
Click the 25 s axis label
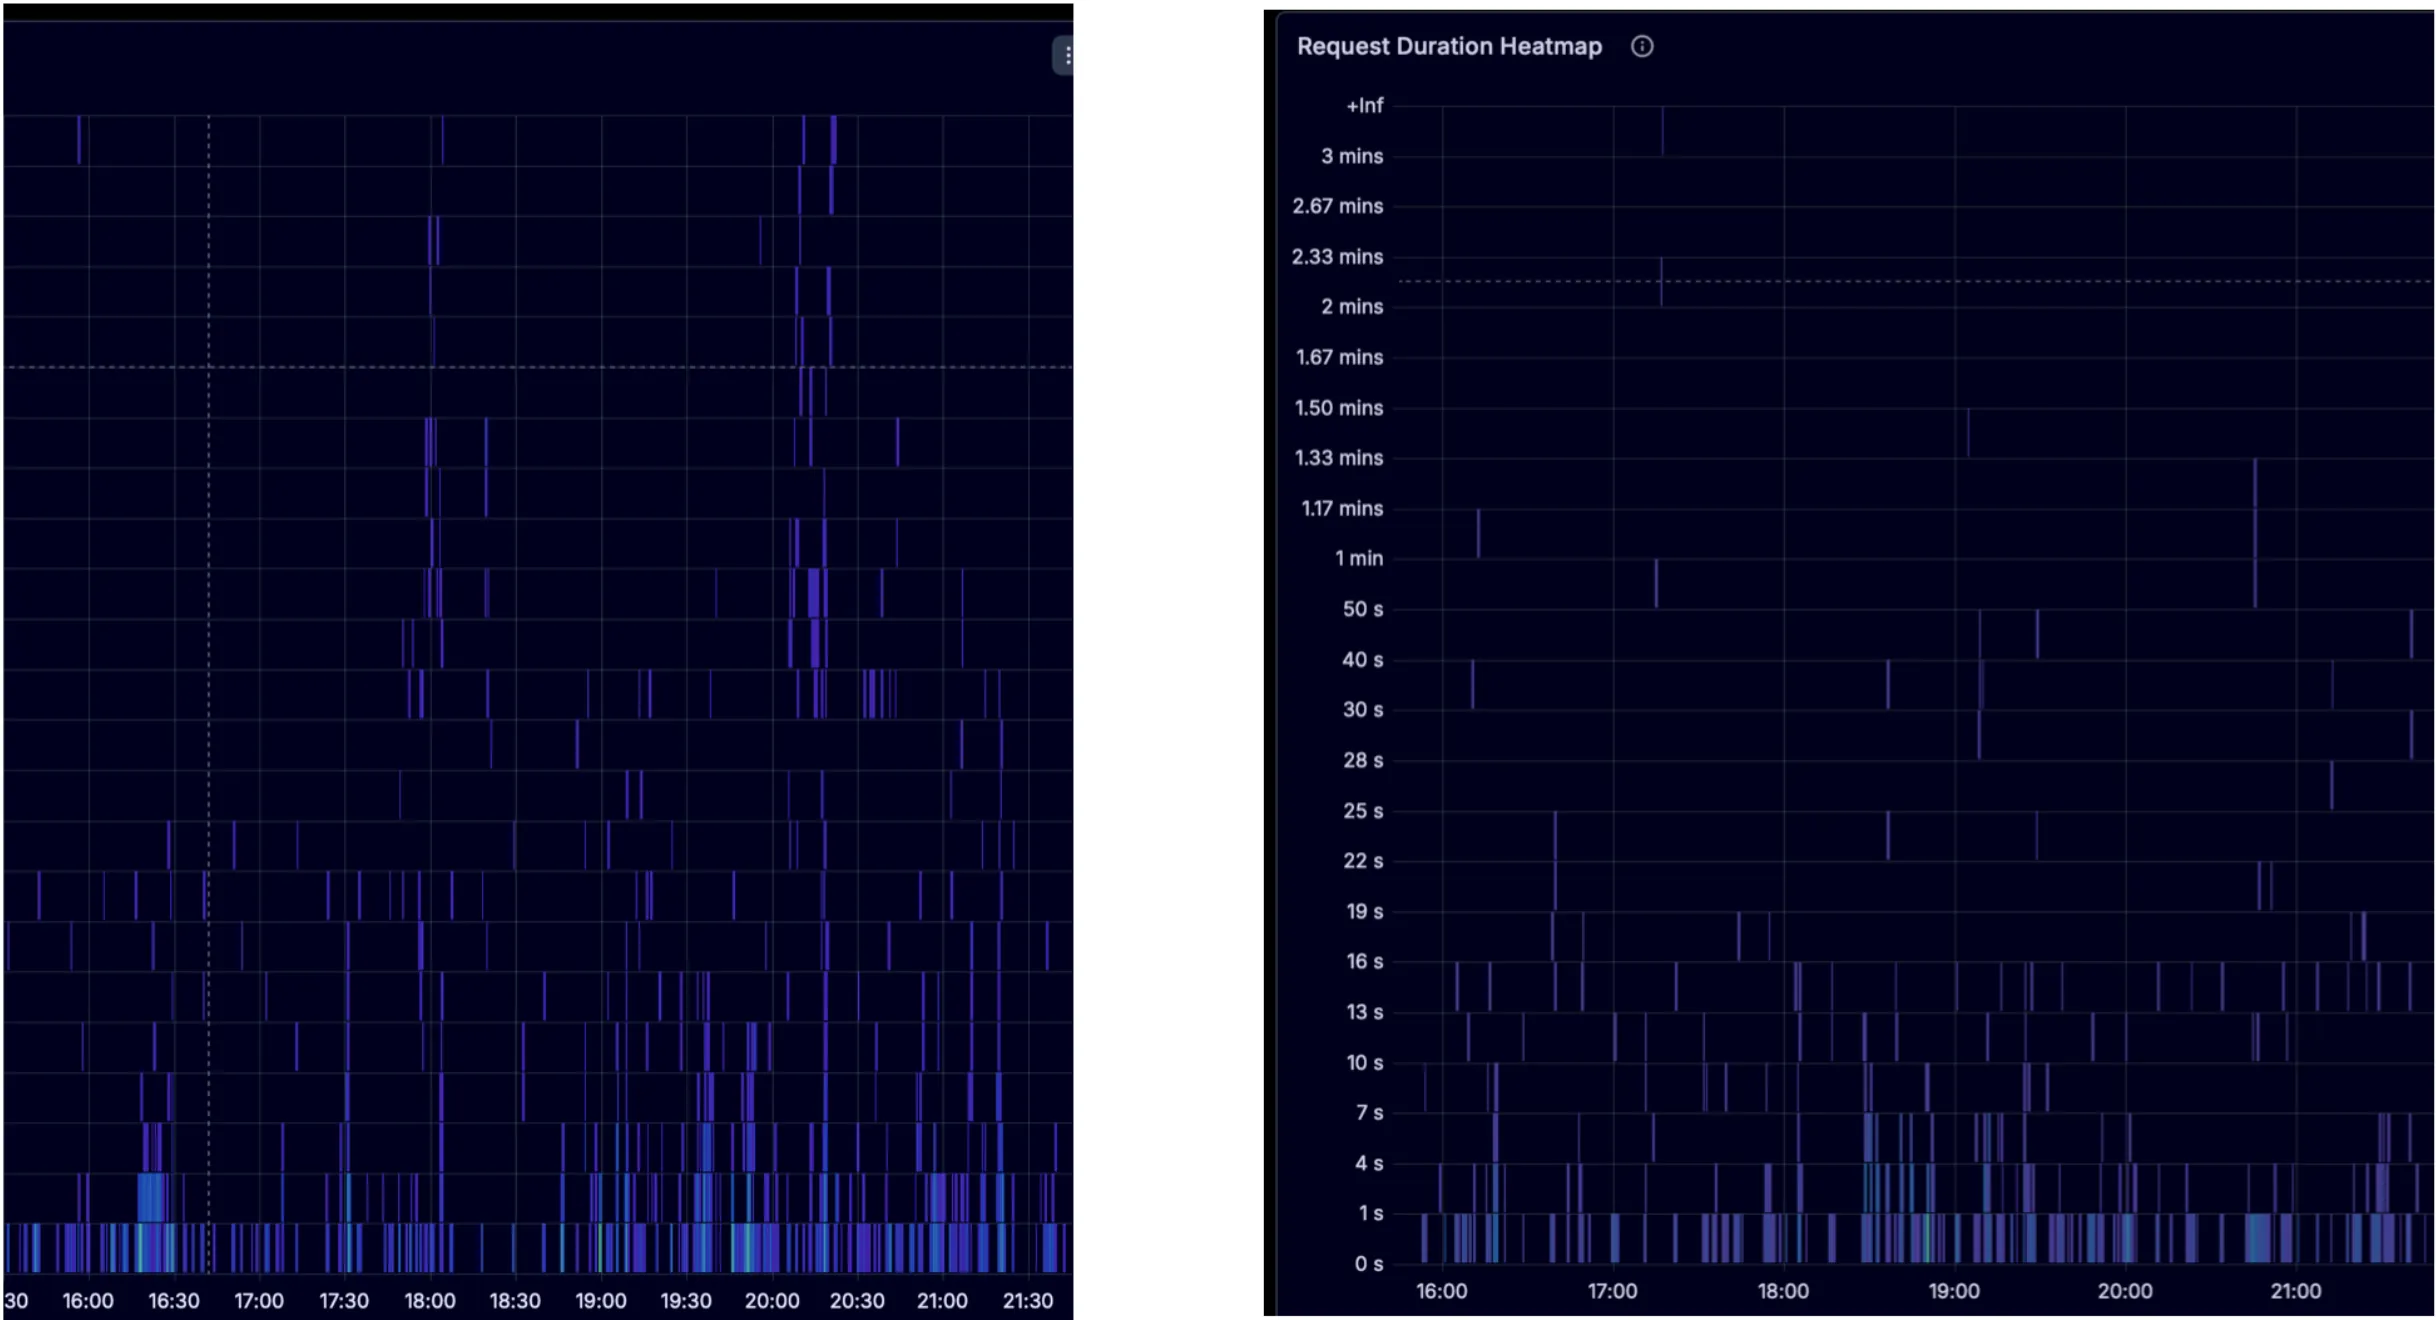coord(1363,811)
